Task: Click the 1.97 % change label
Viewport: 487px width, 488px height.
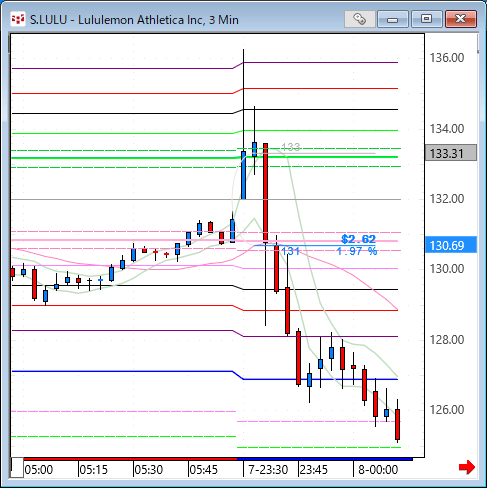Action: click(357, 251)
